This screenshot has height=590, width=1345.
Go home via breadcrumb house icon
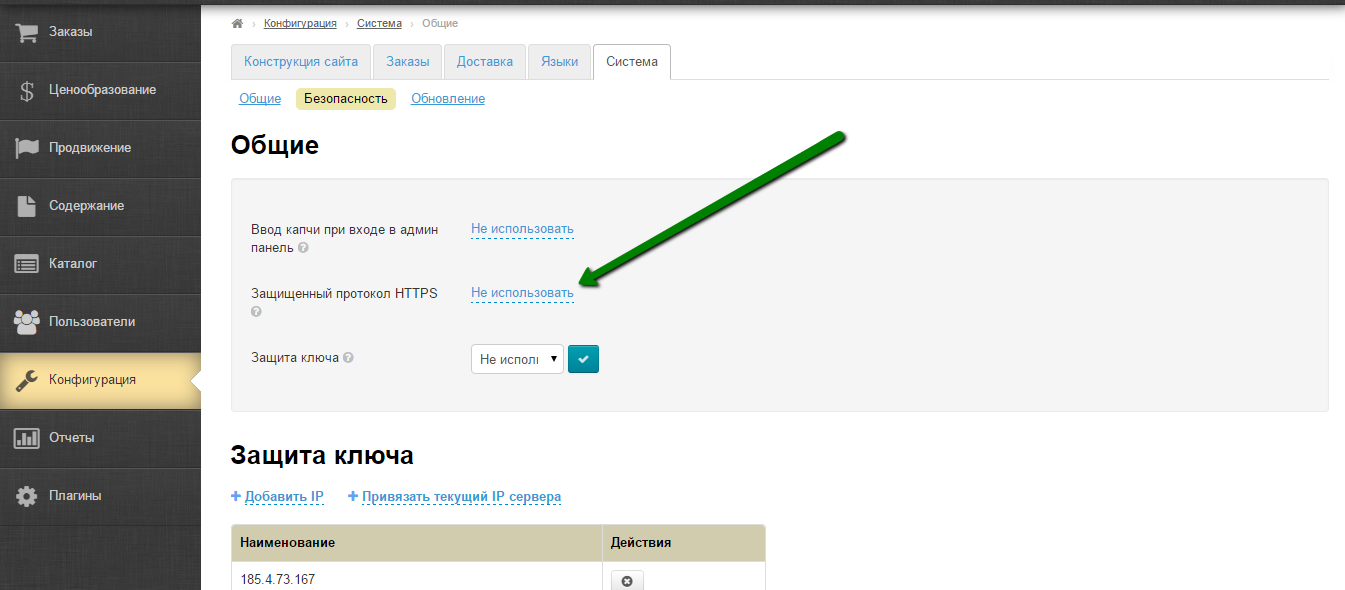(237, 23)
